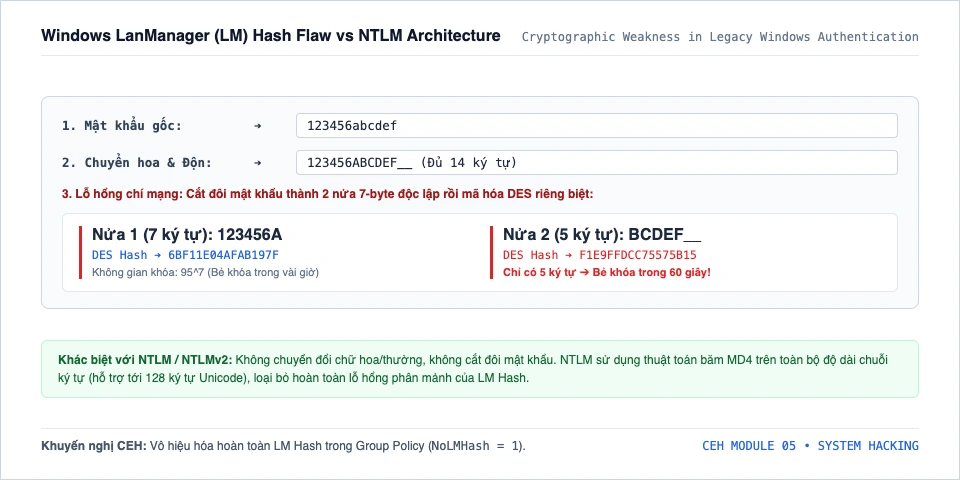Click DES hash value 6BF11E04AFAB197F
The width and height of the screenshot is (960, 480).
(223, 255)
